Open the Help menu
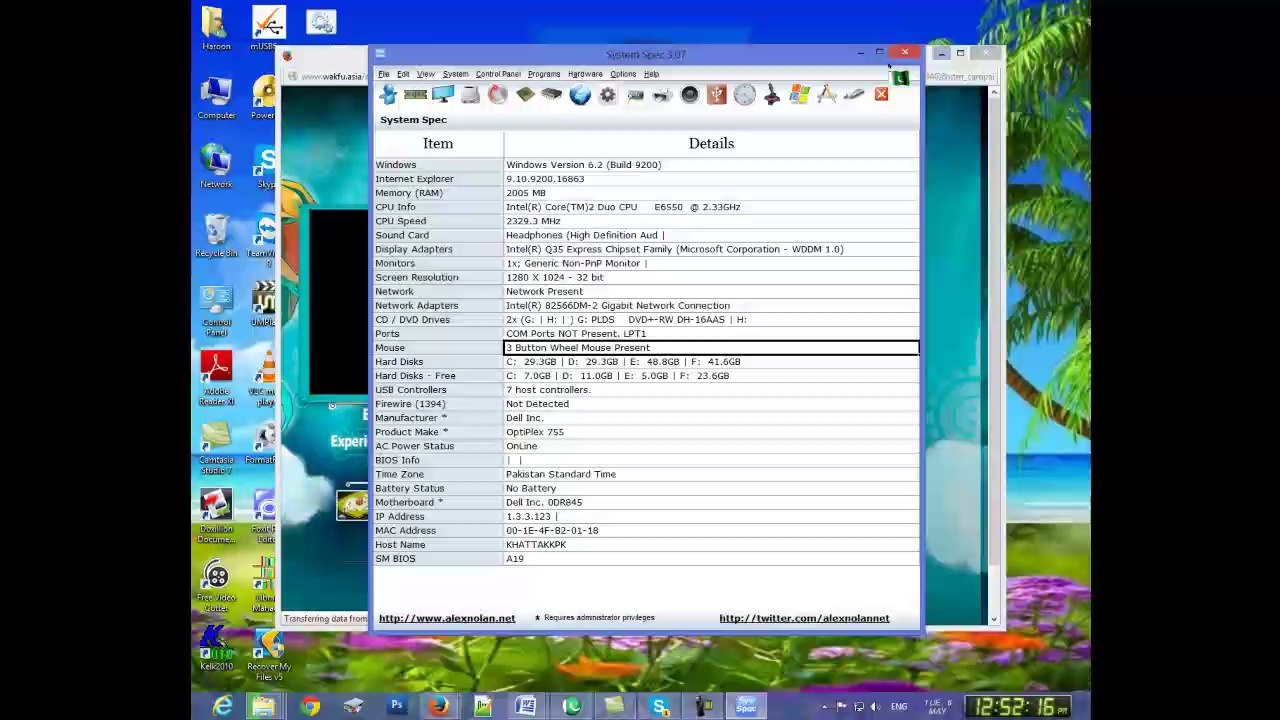The width and height of the screenshot is (1280, 720). [651, 74]
